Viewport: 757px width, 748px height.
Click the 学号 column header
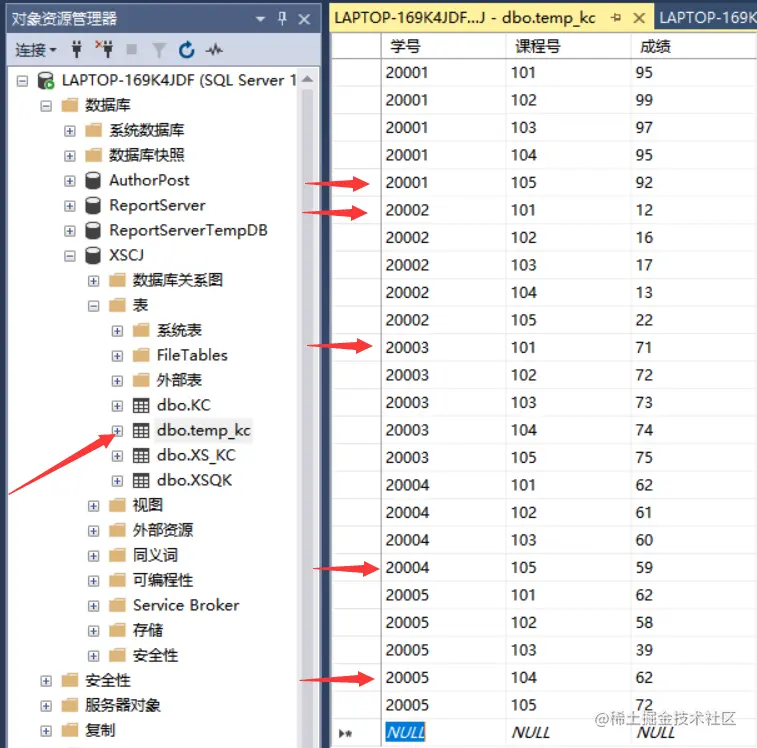tap(444, 46)
